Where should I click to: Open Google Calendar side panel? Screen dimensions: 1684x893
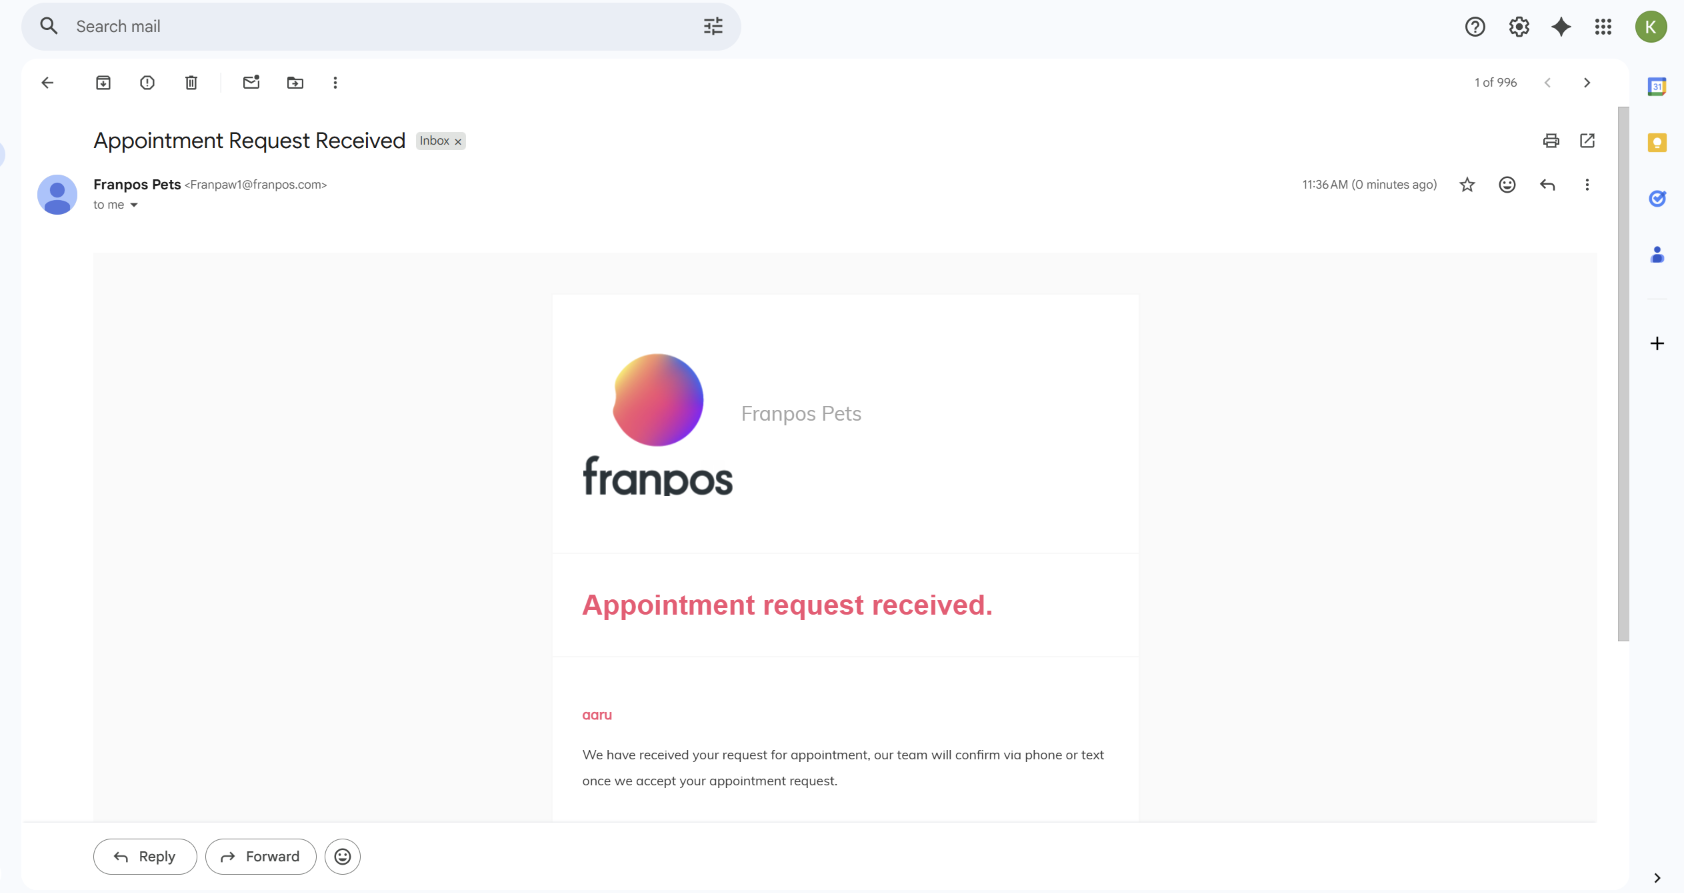point(1657,87)
